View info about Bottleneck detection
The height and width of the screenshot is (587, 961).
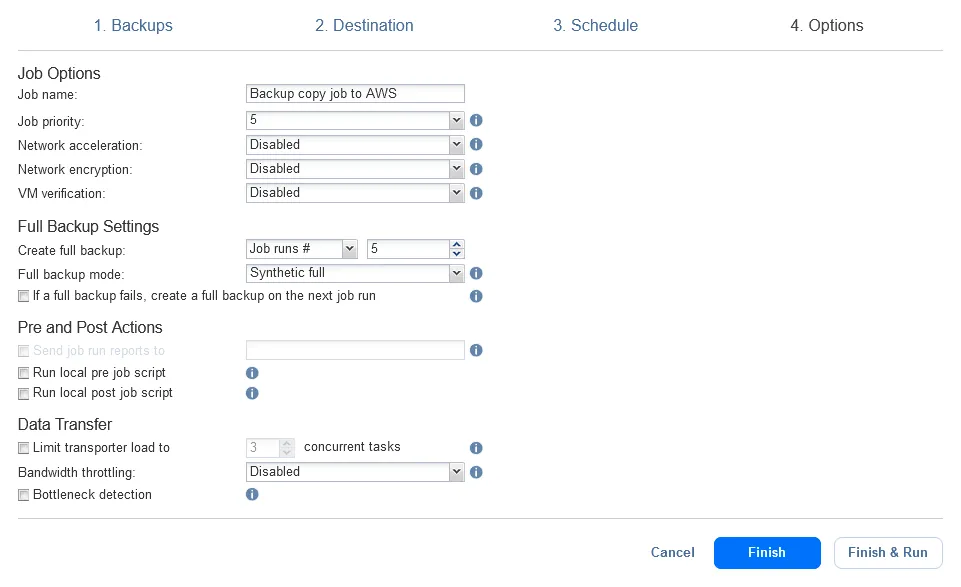point(252,494)
